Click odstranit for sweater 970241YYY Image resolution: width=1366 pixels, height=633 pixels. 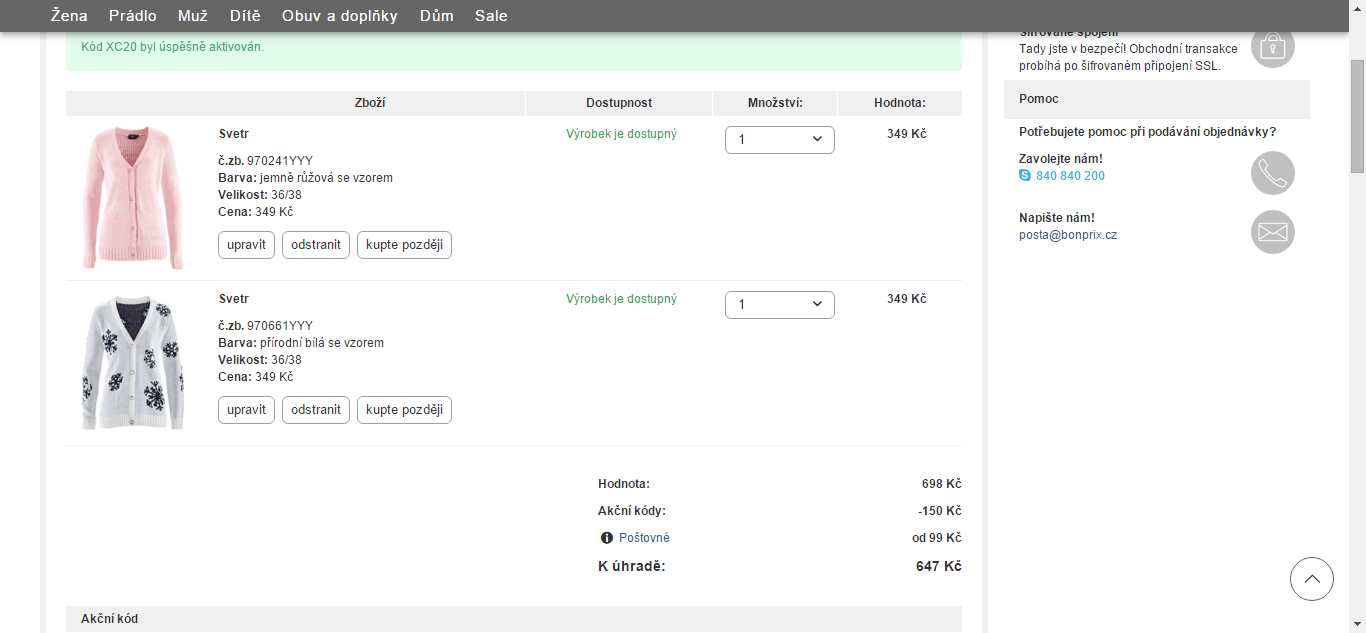click(316, 245)
